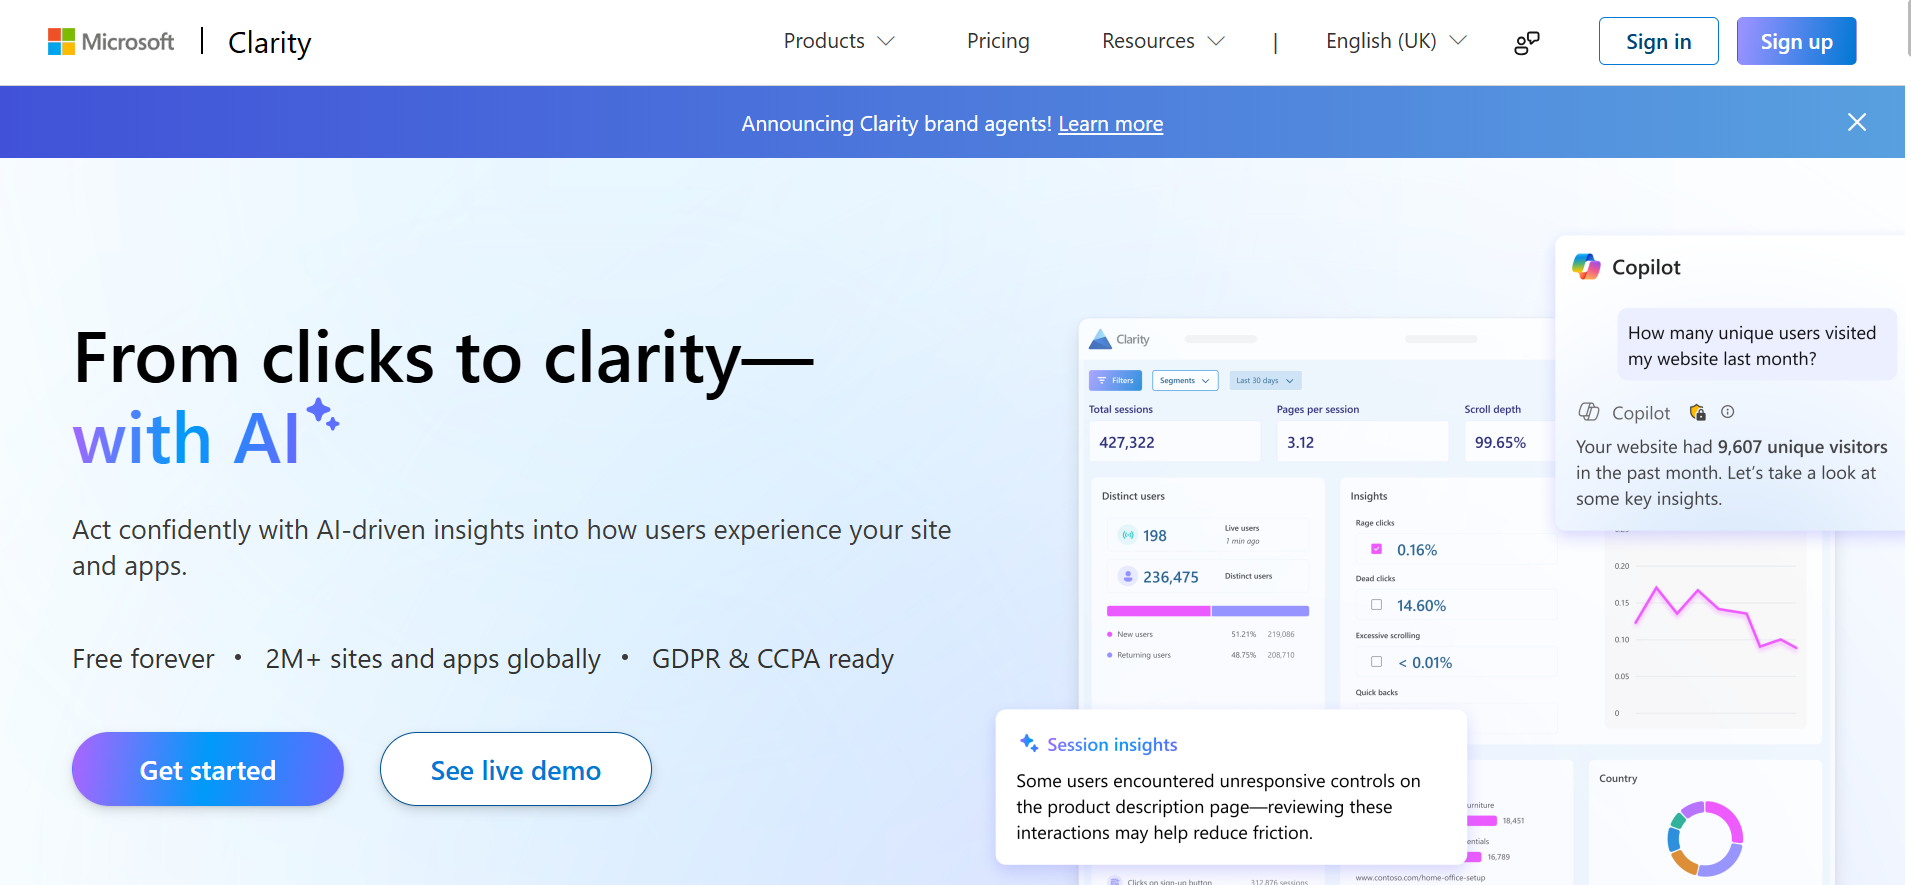Click the live users icon beside 198
The width and height of the screenshot is (1911, 885).
click(1128, 535)
